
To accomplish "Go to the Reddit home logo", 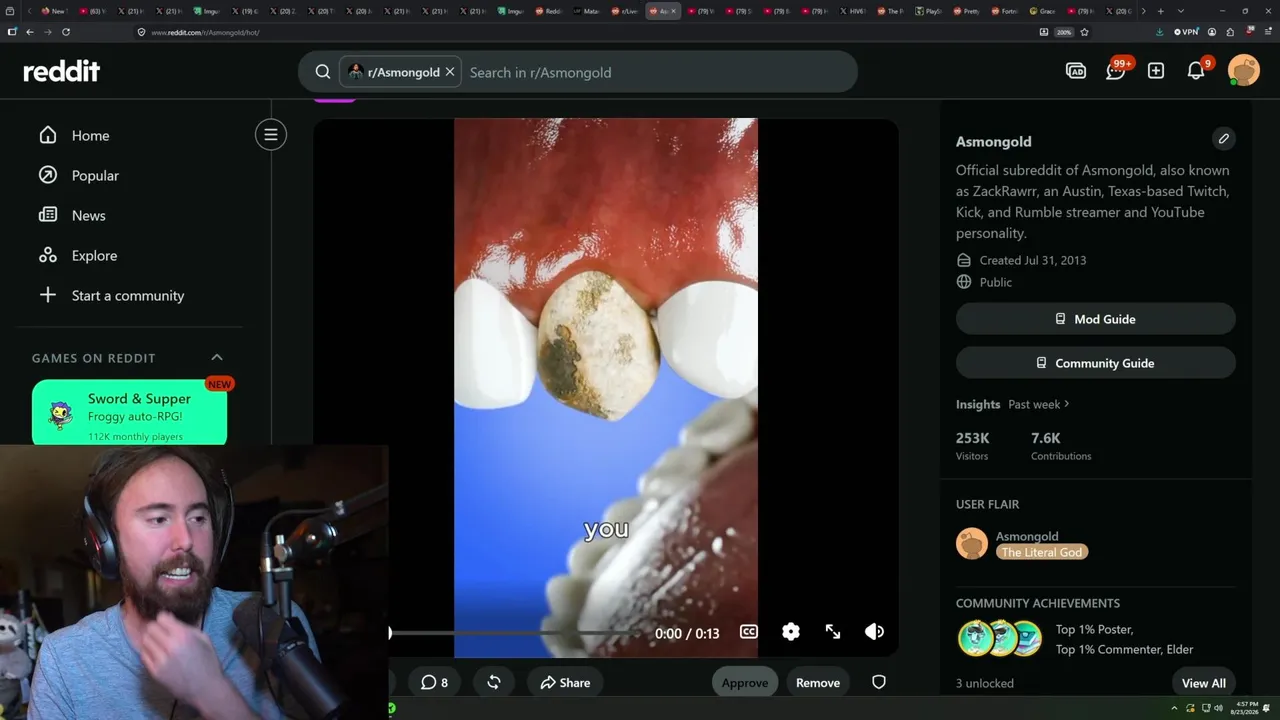I will point(62,71).
